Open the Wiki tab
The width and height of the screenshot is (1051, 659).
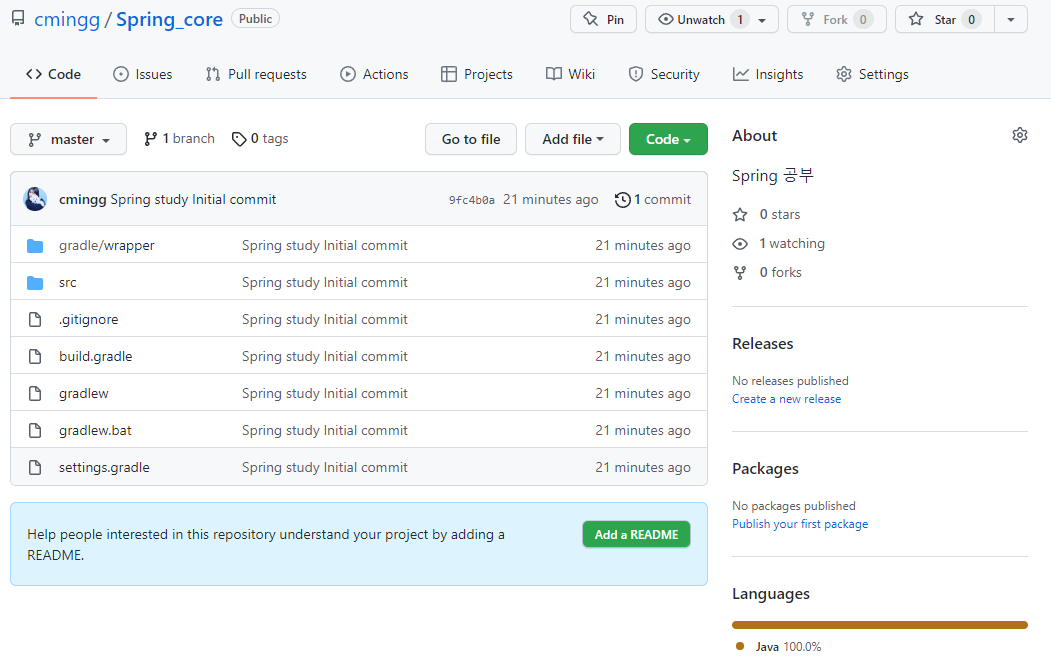tap(570, 74)
